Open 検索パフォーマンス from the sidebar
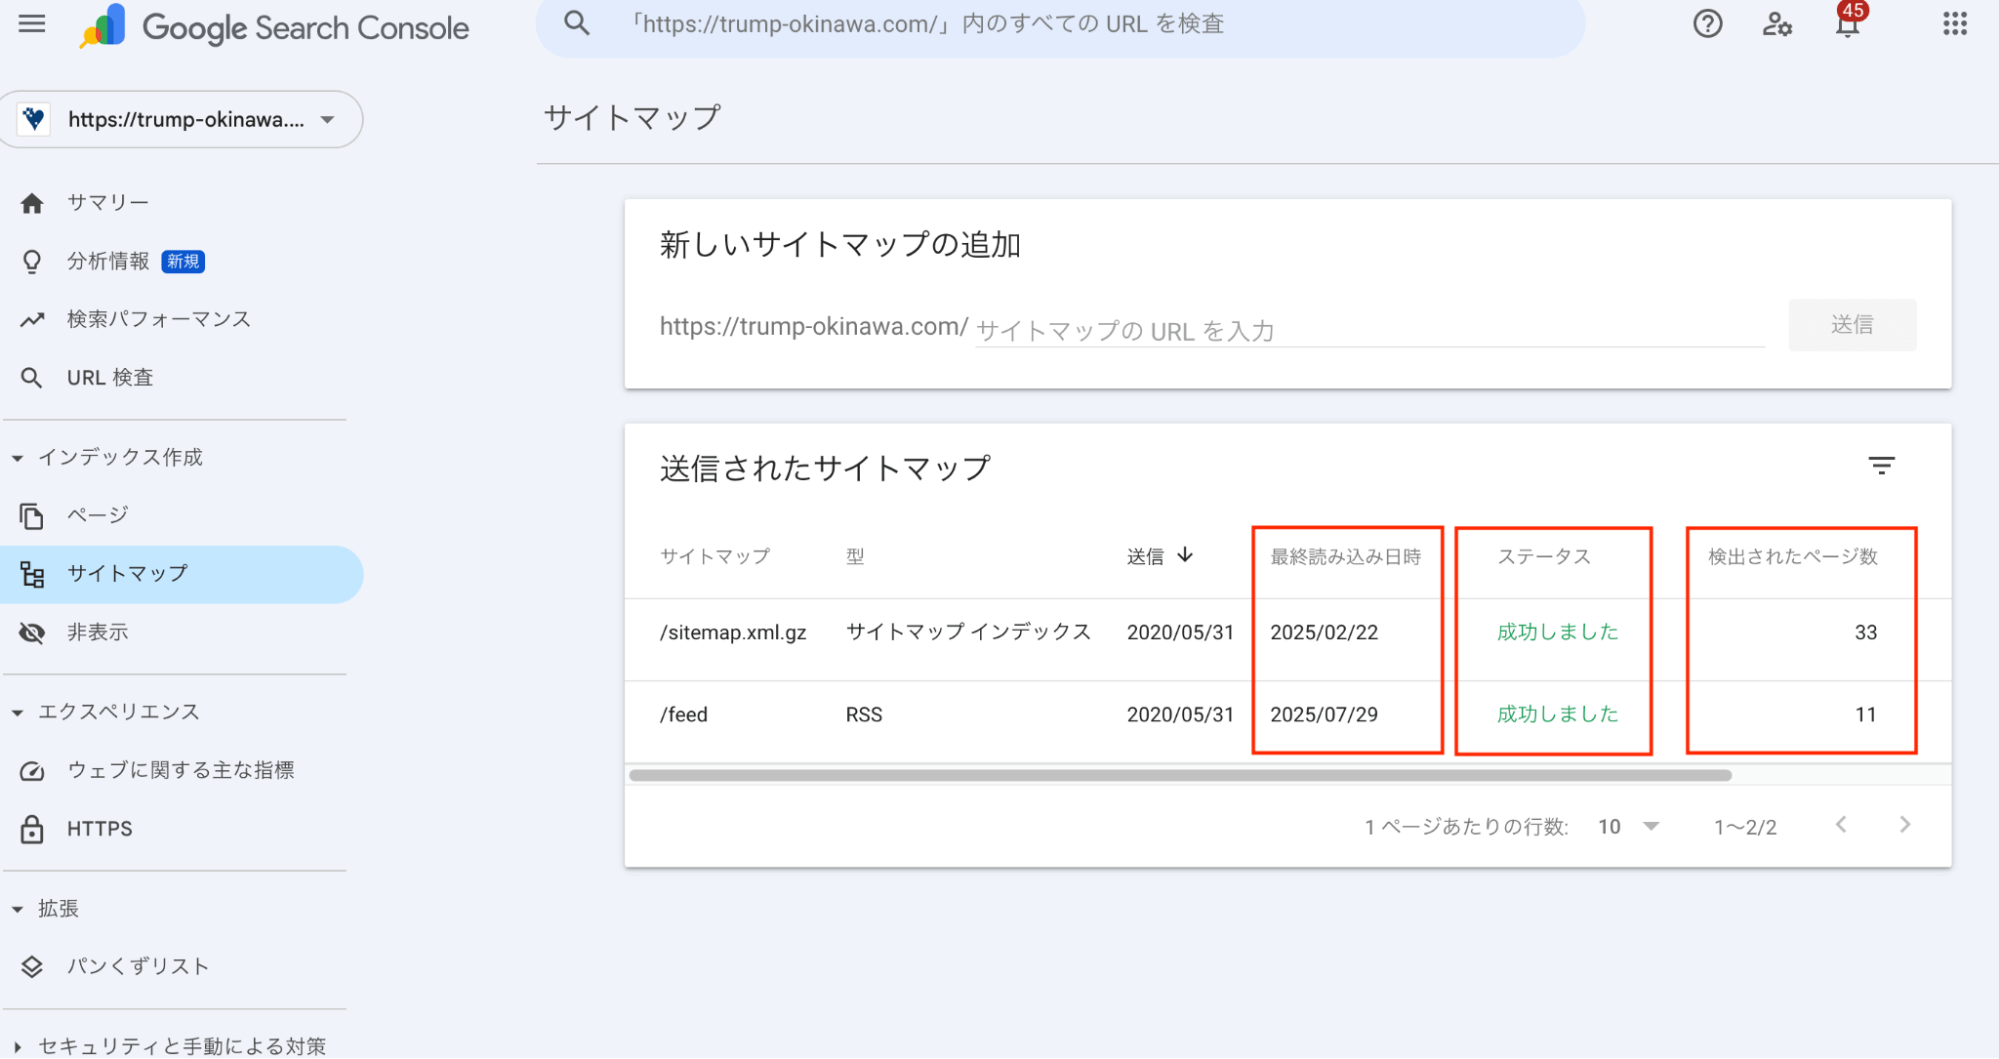The width and height of the screenshot is (1999, 1059). coord(158,319)
